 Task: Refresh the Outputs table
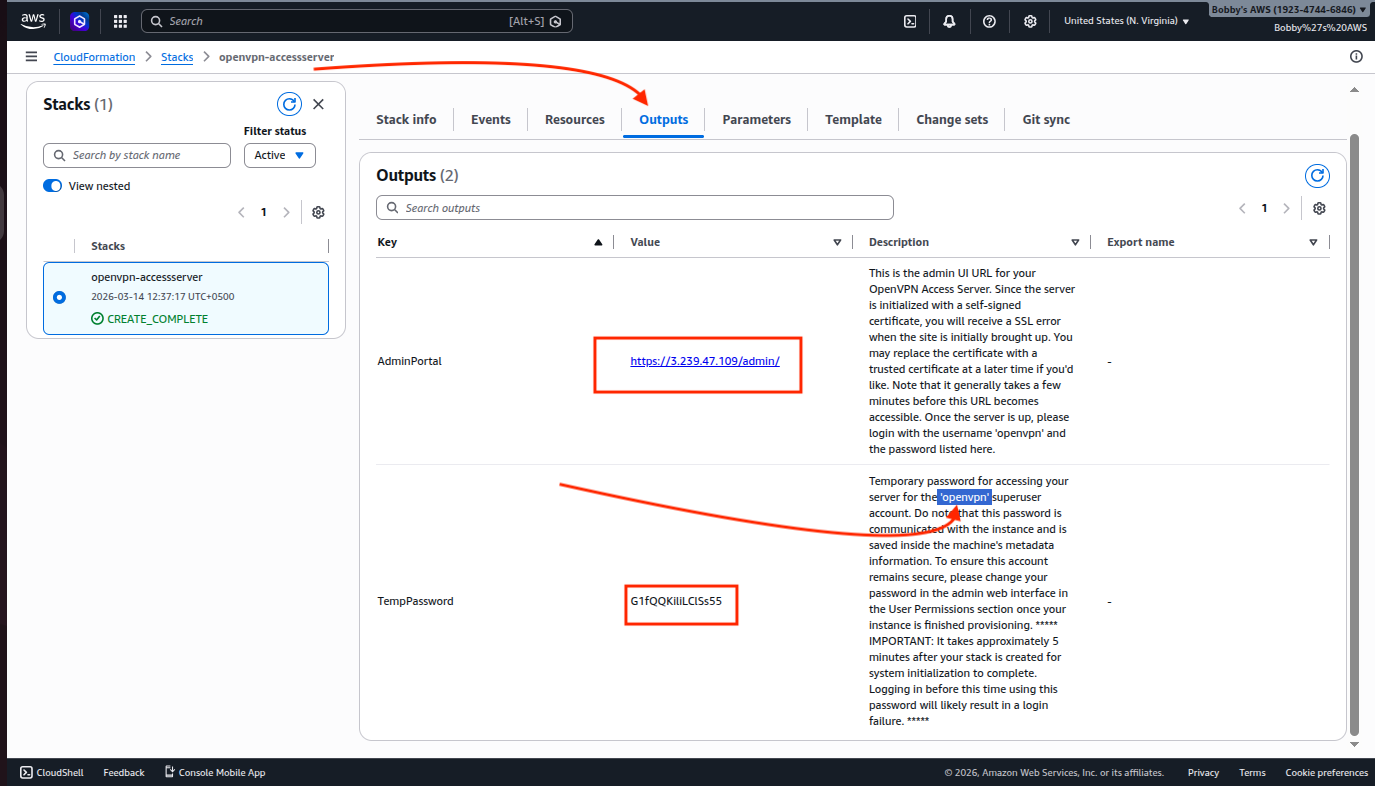1318,176
